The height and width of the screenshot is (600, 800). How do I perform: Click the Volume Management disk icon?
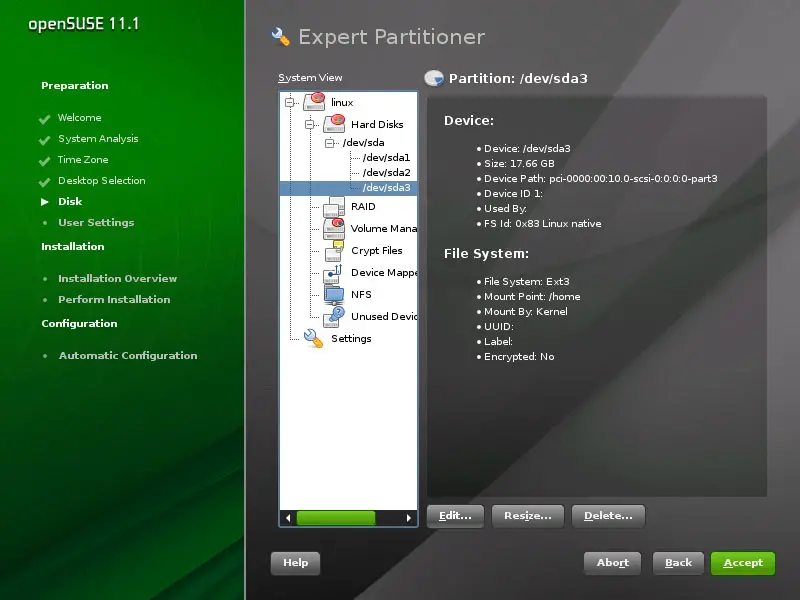point(334,228)
